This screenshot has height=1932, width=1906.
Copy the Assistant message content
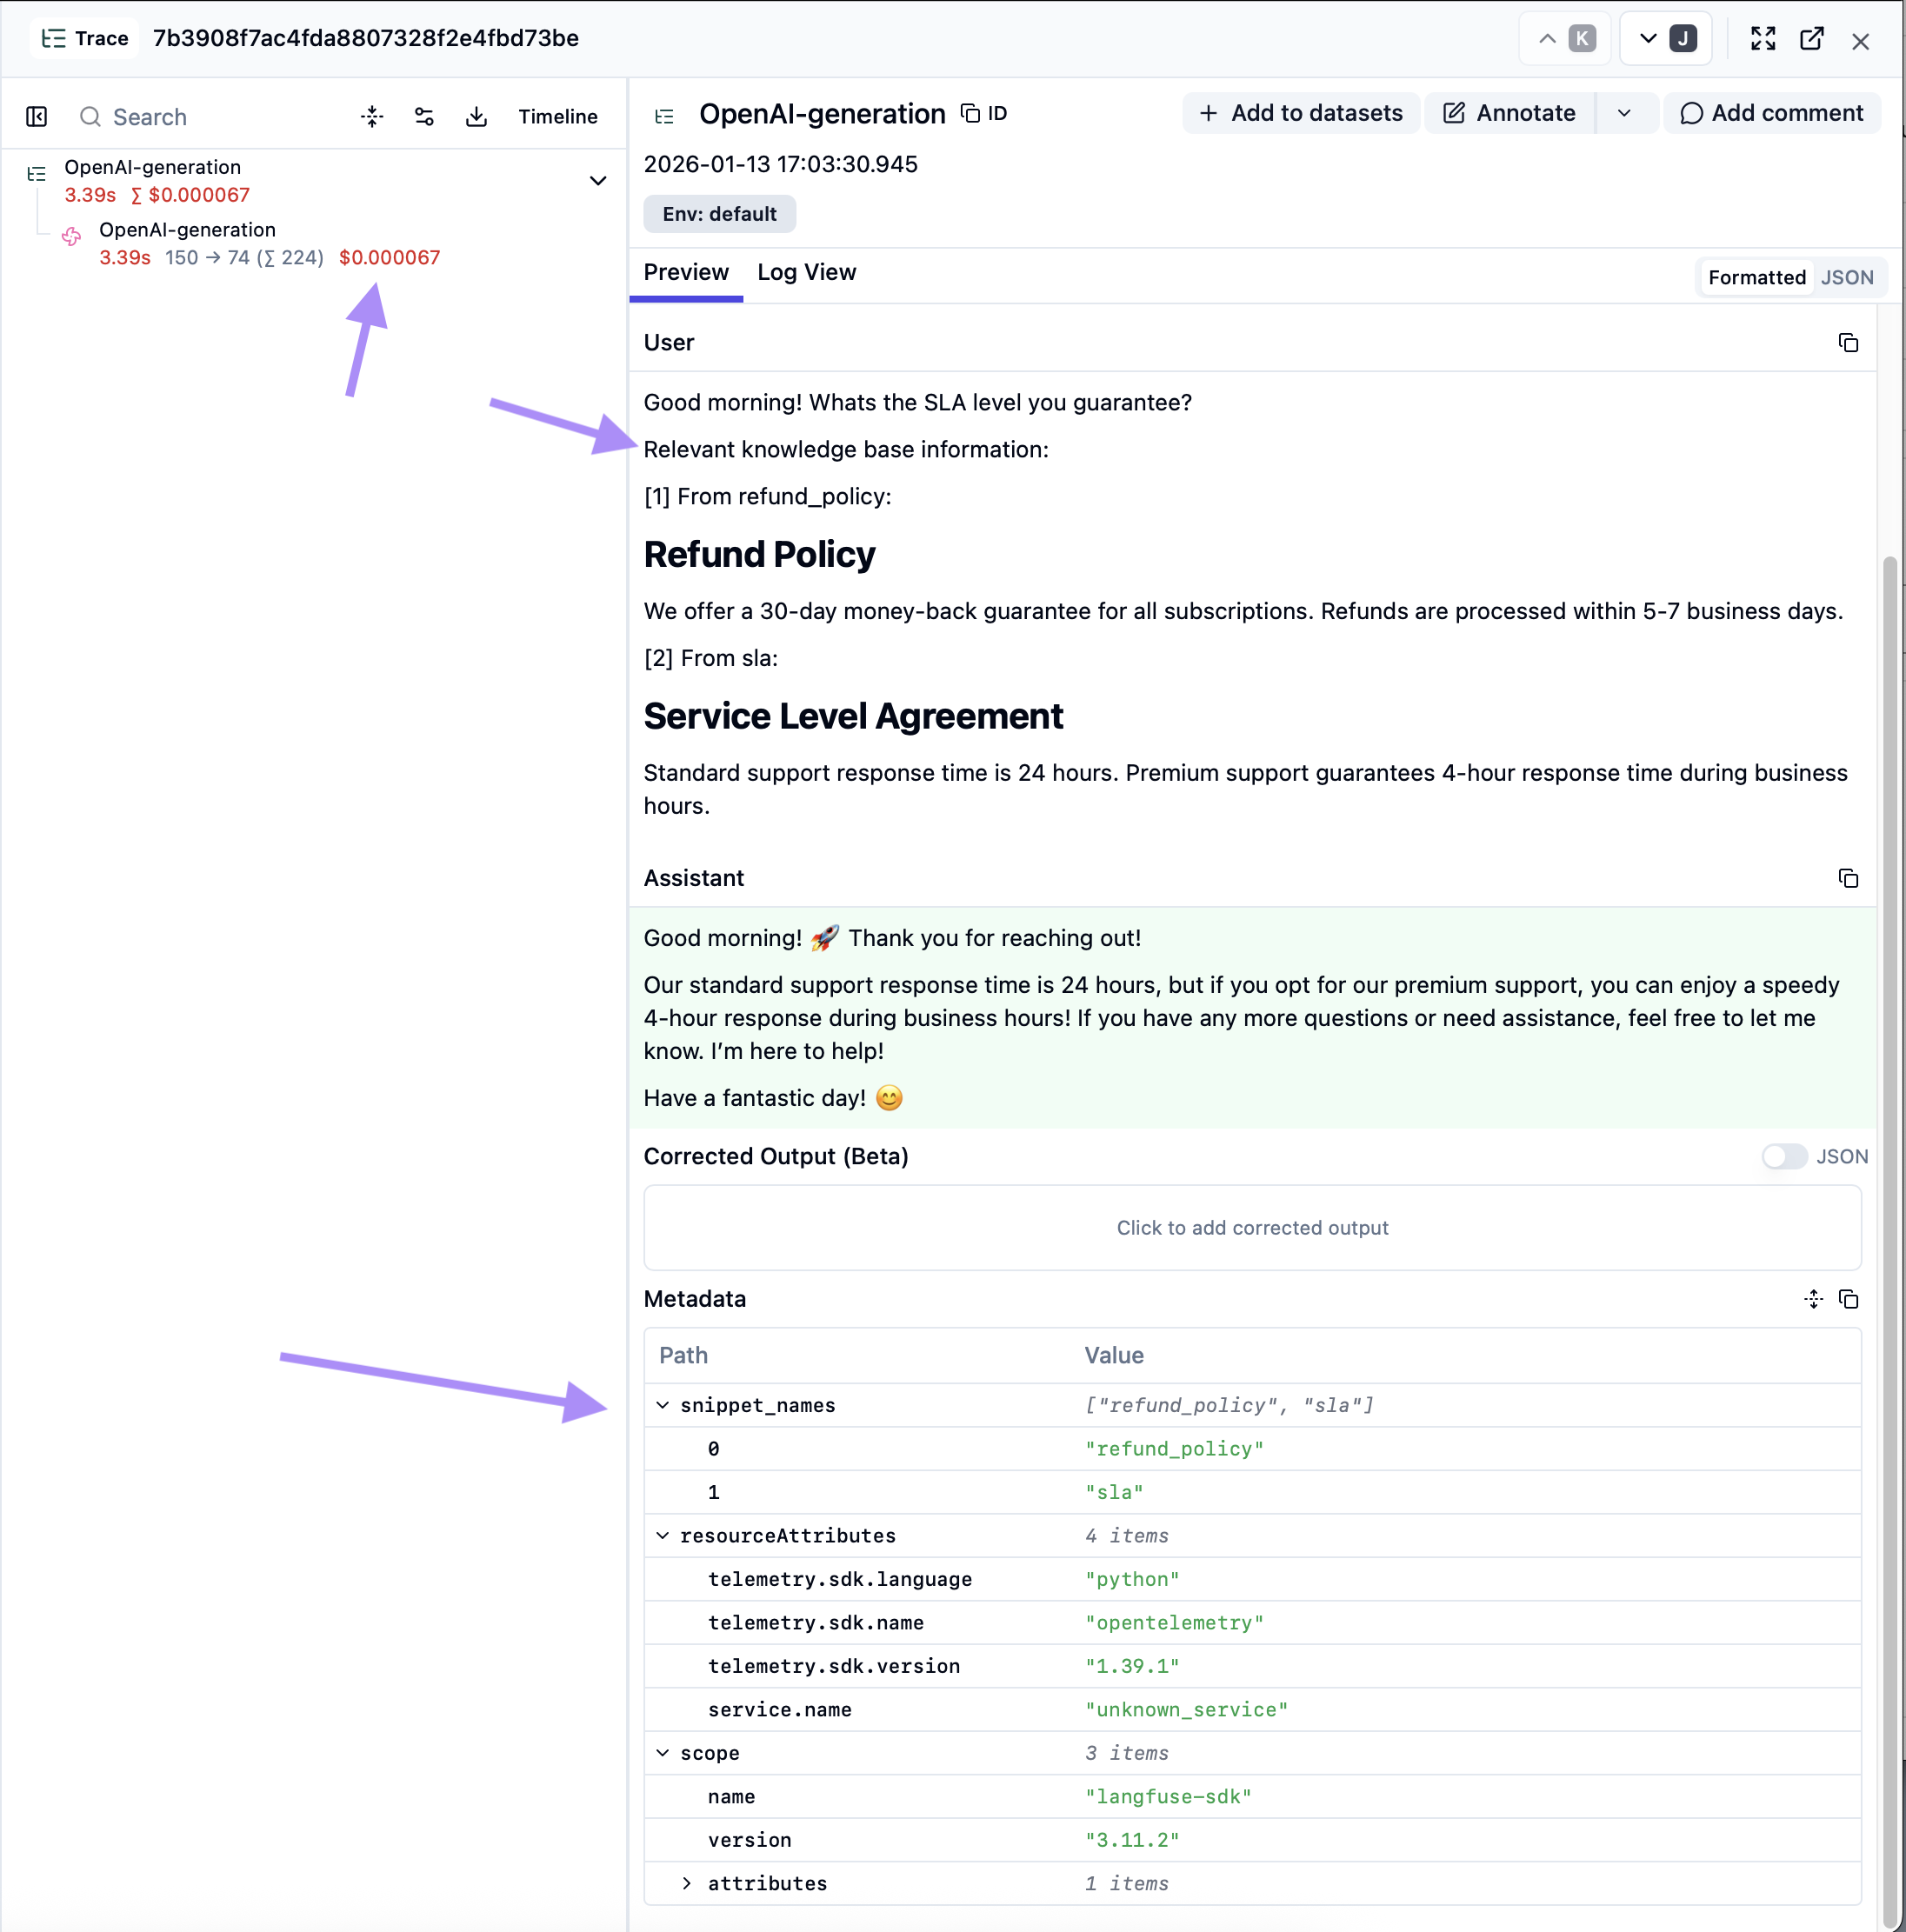point(1848,878)
